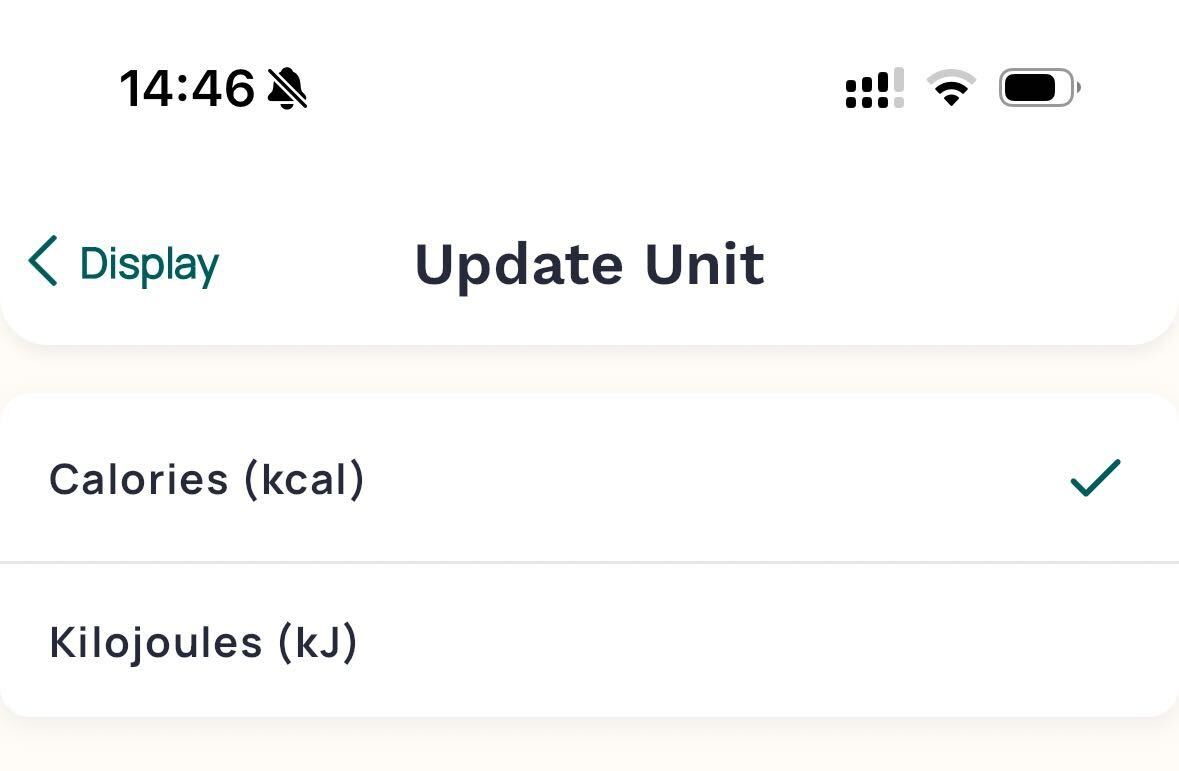Tap the divider line between unit options

(x=589, y=562)
